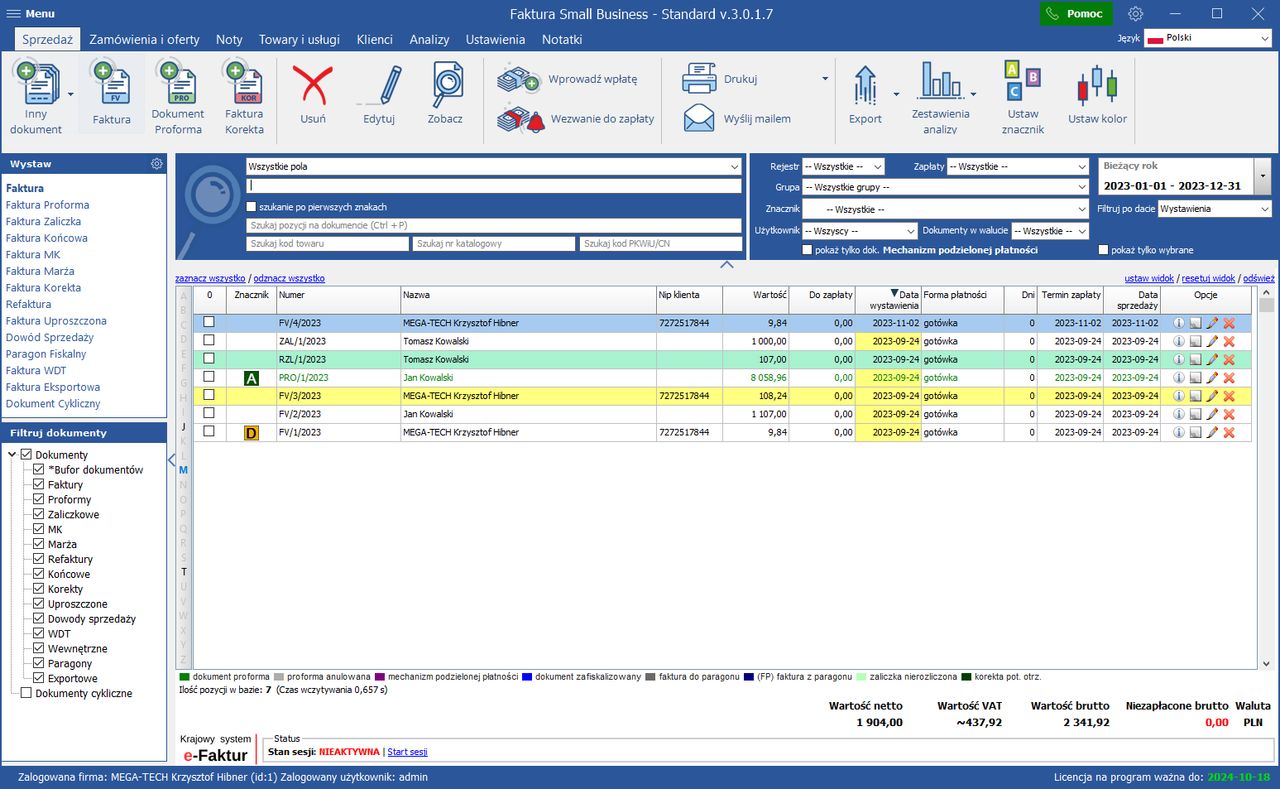Open the Analizy menu tab
1280x789 pixels.
(x=429, y=40)
